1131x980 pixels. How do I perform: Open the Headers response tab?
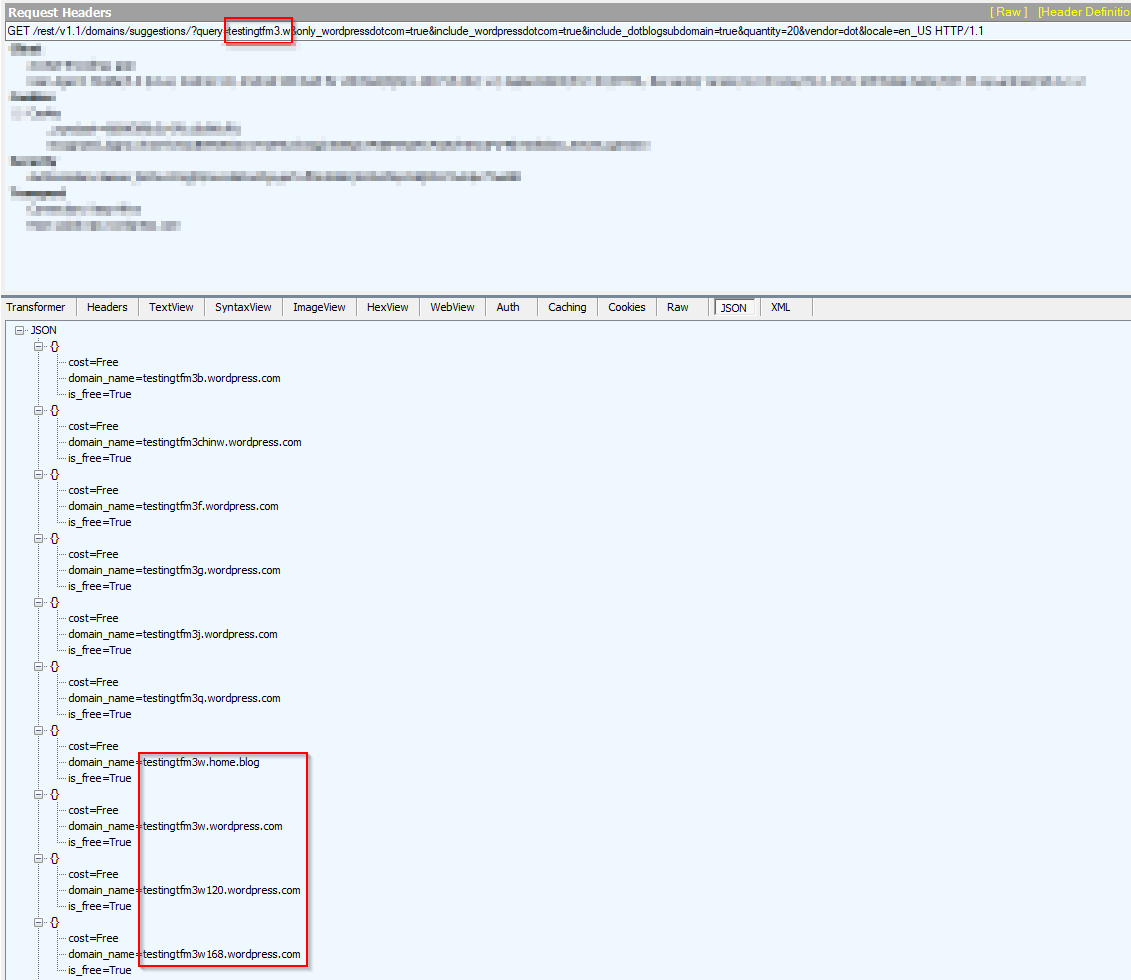pyautogui.click(x=107, y=307)
